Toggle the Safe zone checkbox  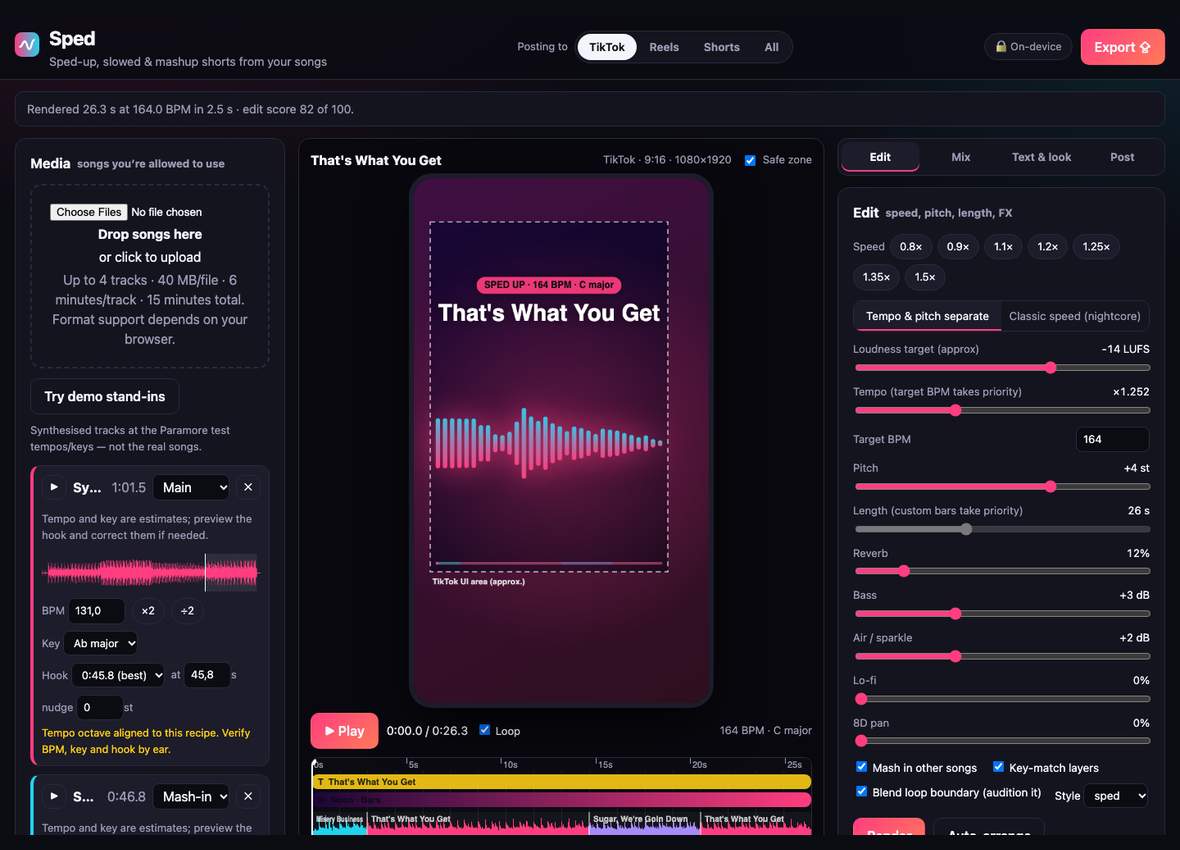point(750,160)
